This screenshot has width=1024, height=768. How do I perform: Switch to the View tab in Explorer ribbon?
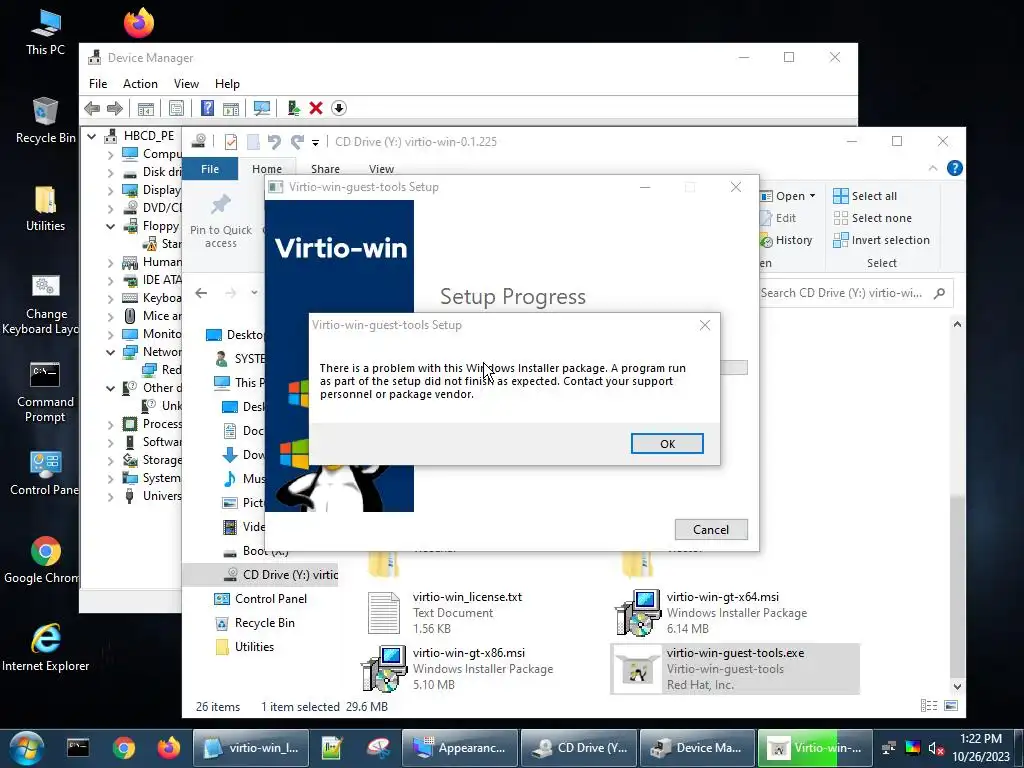point(381,169)
